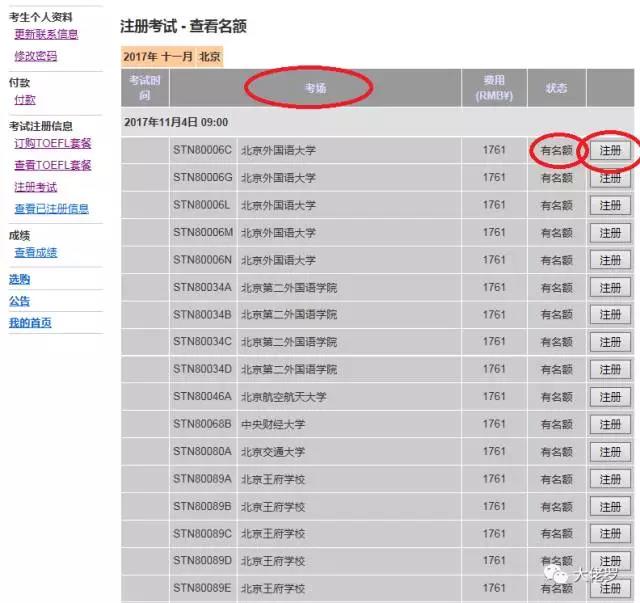Open the 选购 sidebar link

pyautogui.click(x=19, y=279)
